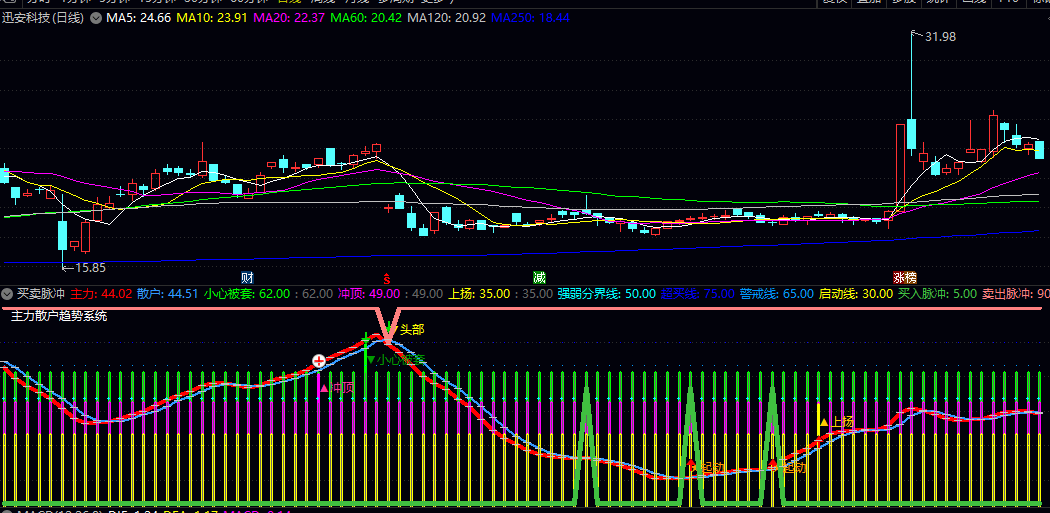1050x513 pixels.
Task: Click the 中顶 signal label
Action: pyautogui.click(x=337, y=388)
